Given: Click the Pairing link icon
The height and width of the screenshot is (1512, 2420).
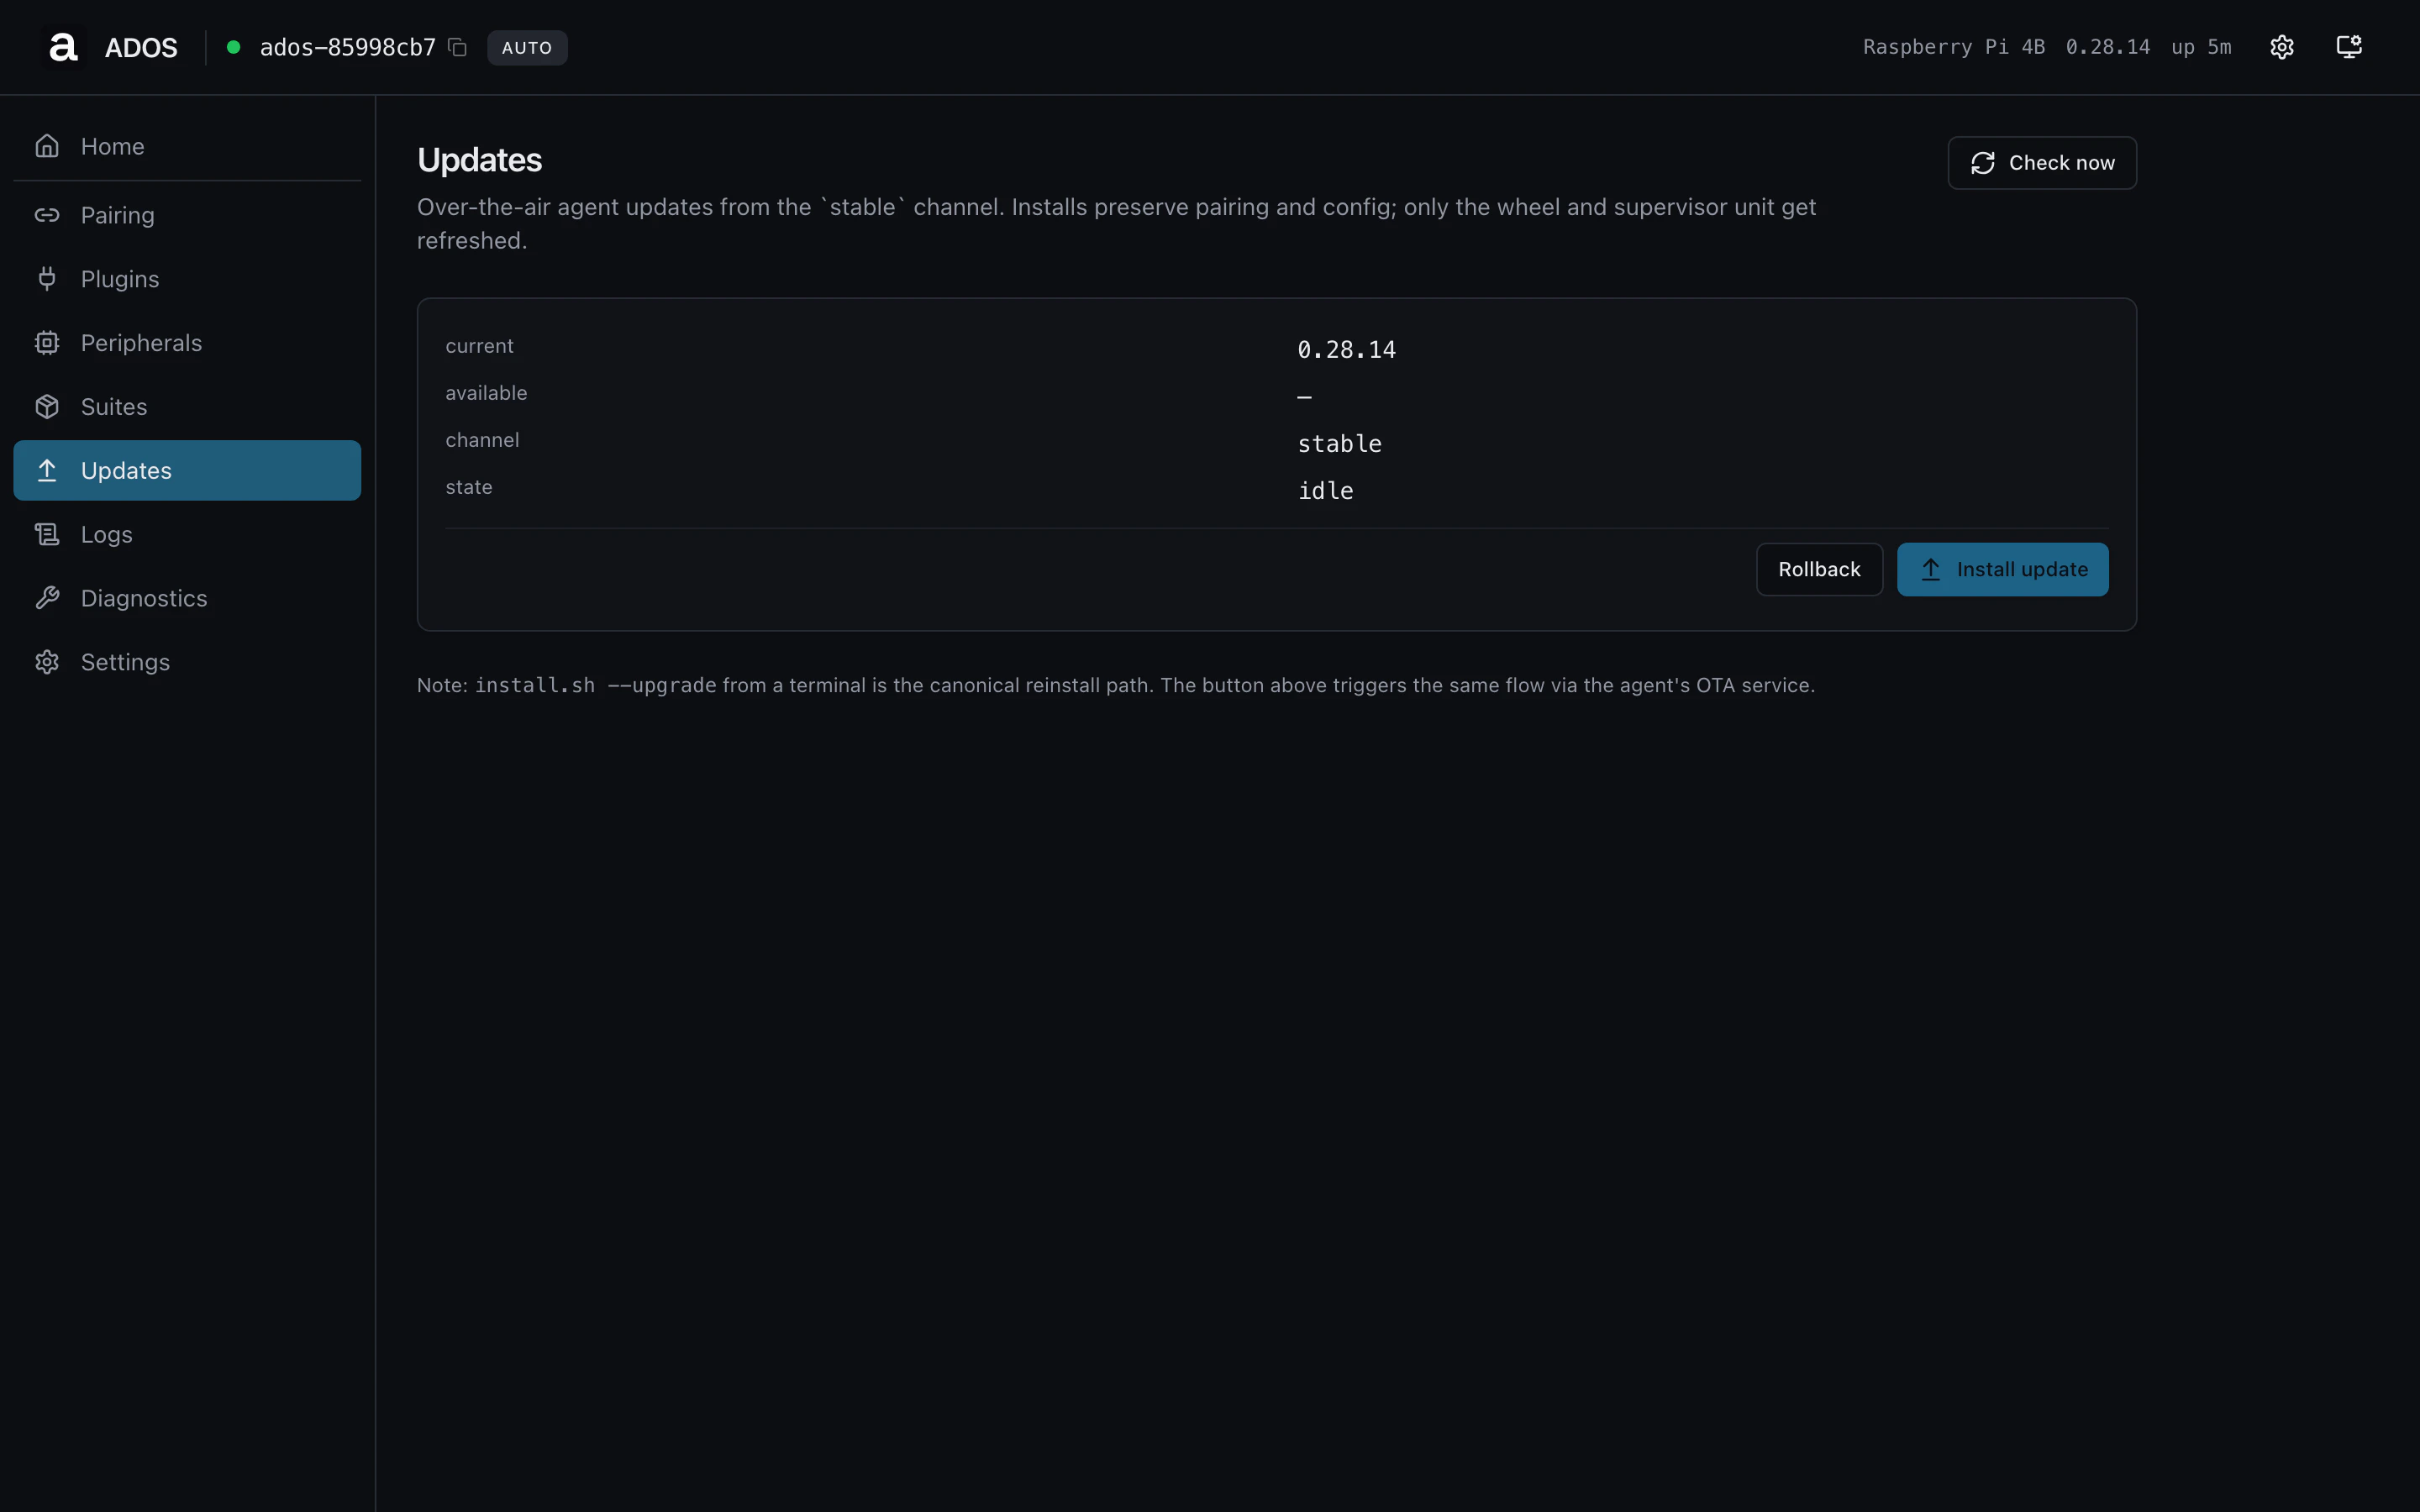Looking at the screenshot, I should click(x=47, y=215).
